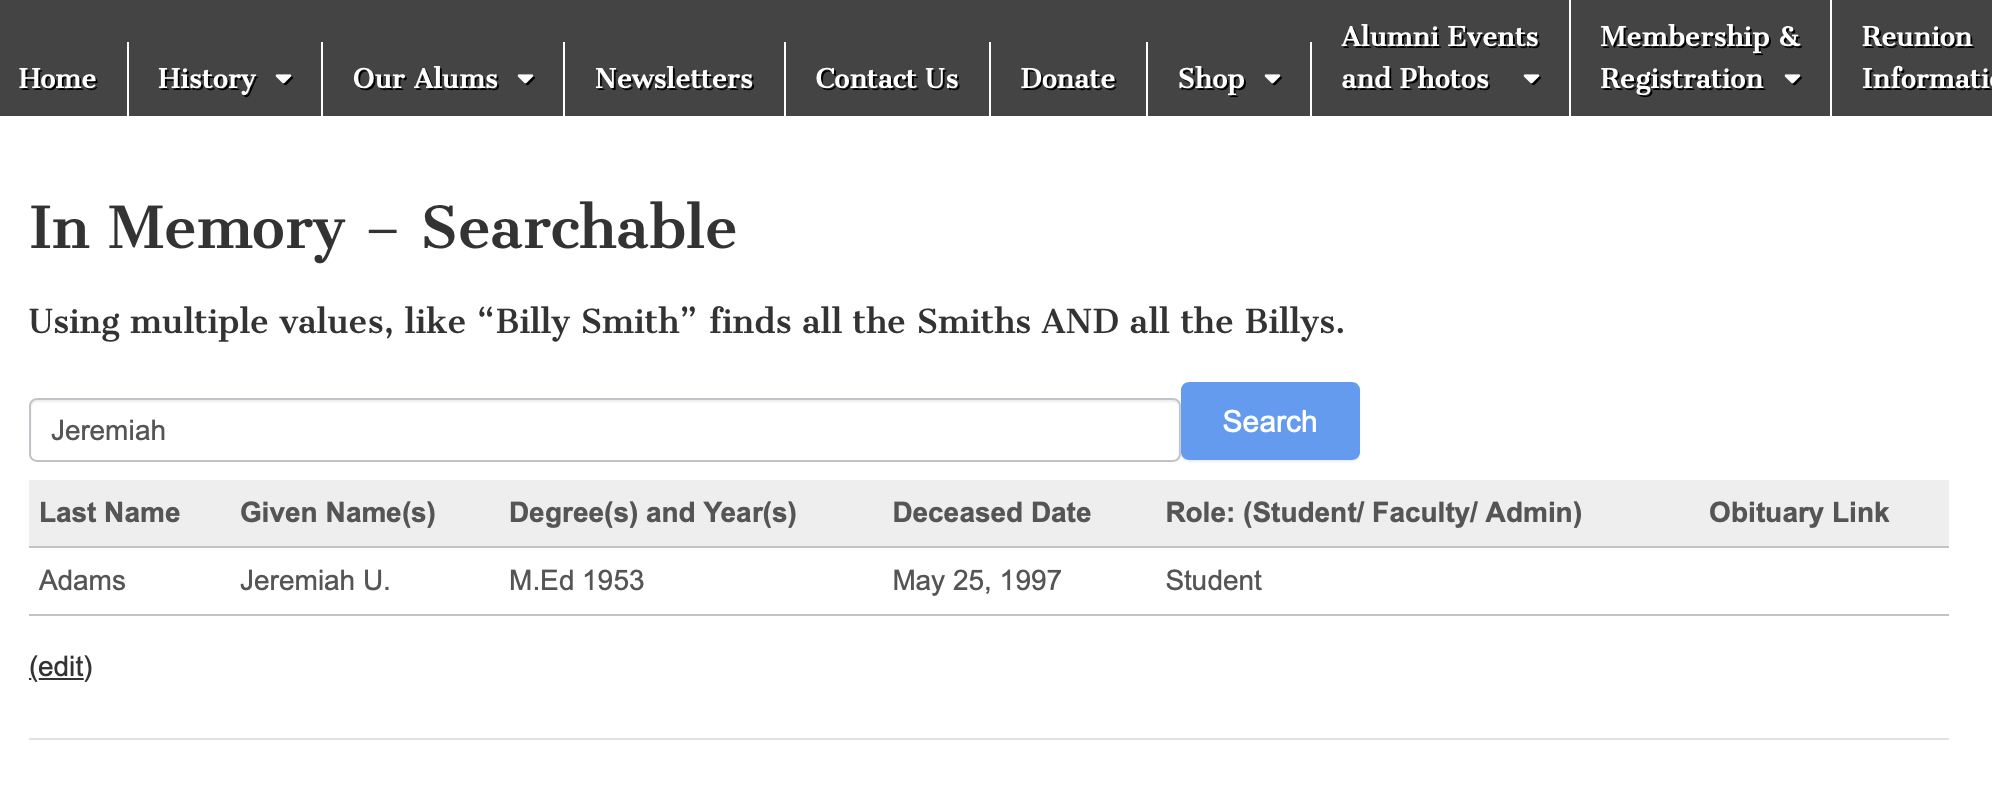Click the Given Name(s) column header
Image resolution: width=1992 pixels, height=796 pixels.
click(x=338, y=513)
